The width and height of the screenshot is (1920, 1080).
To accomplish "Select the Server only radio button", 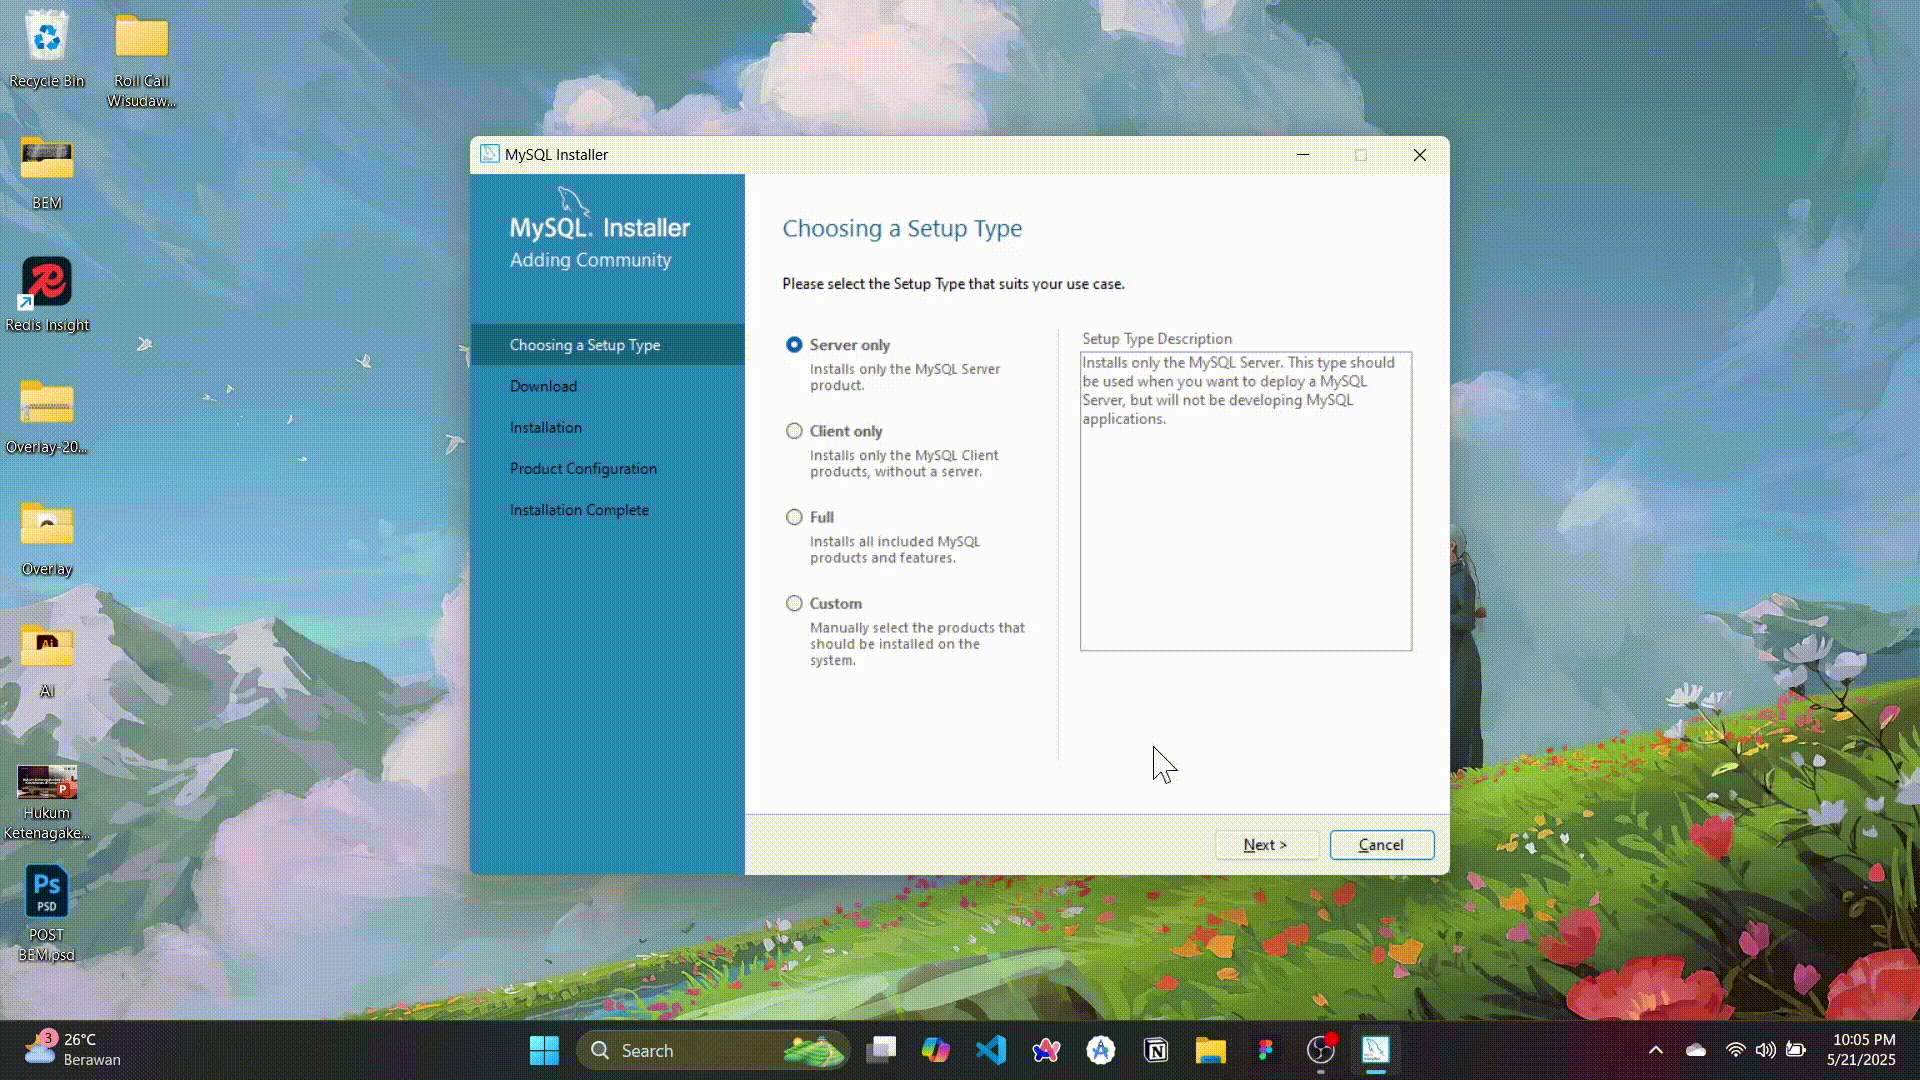I will 794,345.
